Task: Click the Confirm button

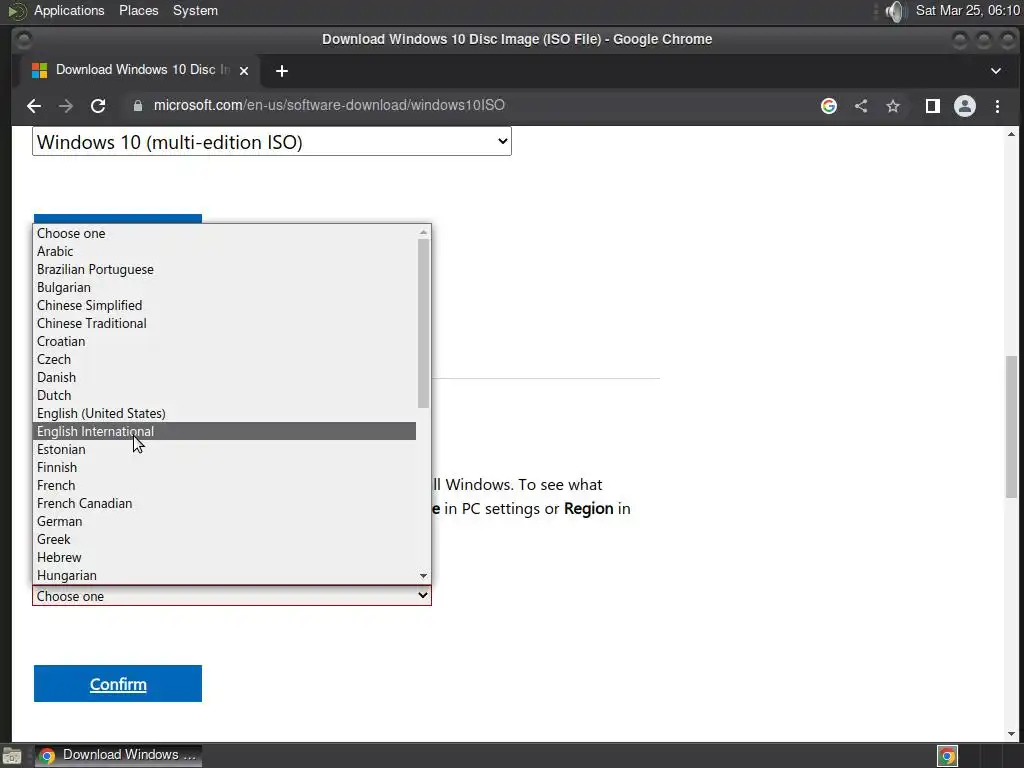Action: coord(118,684)
